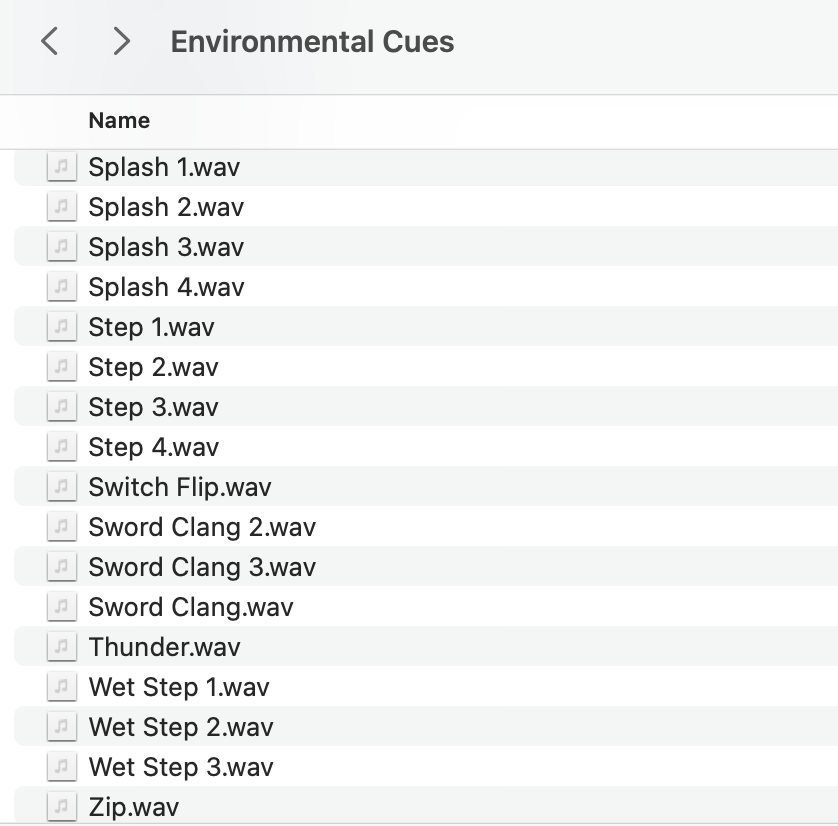838x826 pixels.
Task: Click the audio icon beside Step 3.wav
Action: point(61,407)
